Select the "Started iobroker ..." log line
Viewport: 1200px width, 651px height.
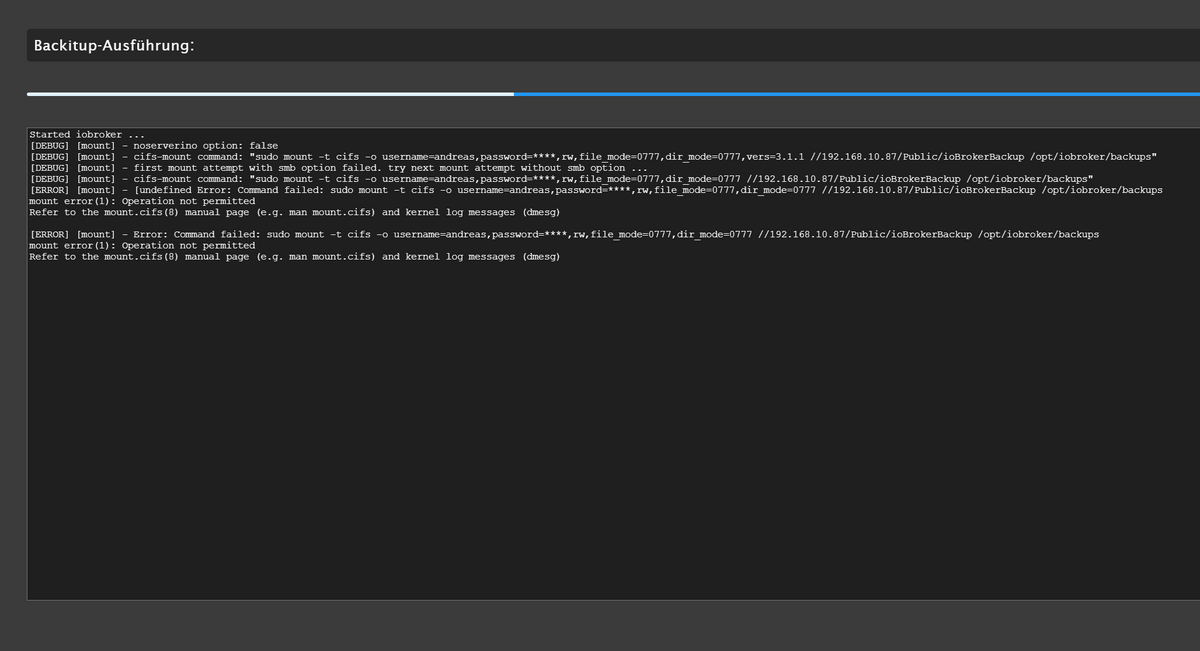click(87, 135)
